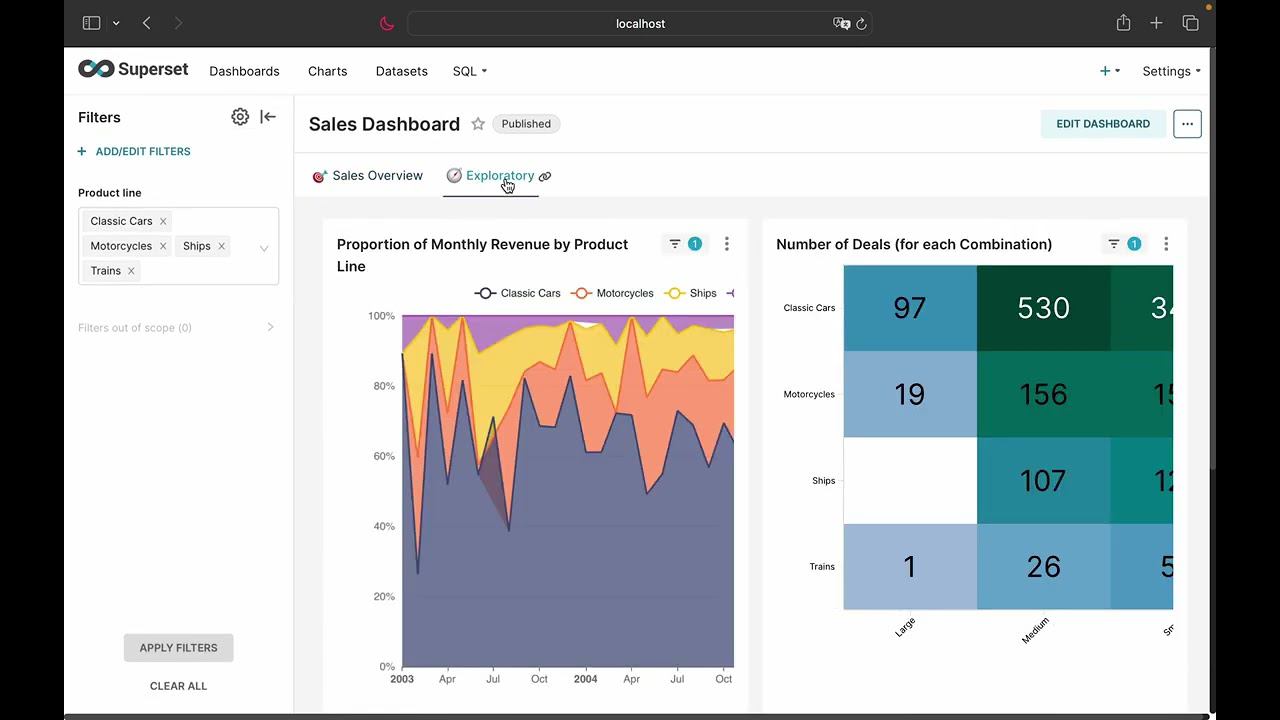Remove the Ships filter tag
Viewport: 1280px width, 720px height.
point(221,246)
